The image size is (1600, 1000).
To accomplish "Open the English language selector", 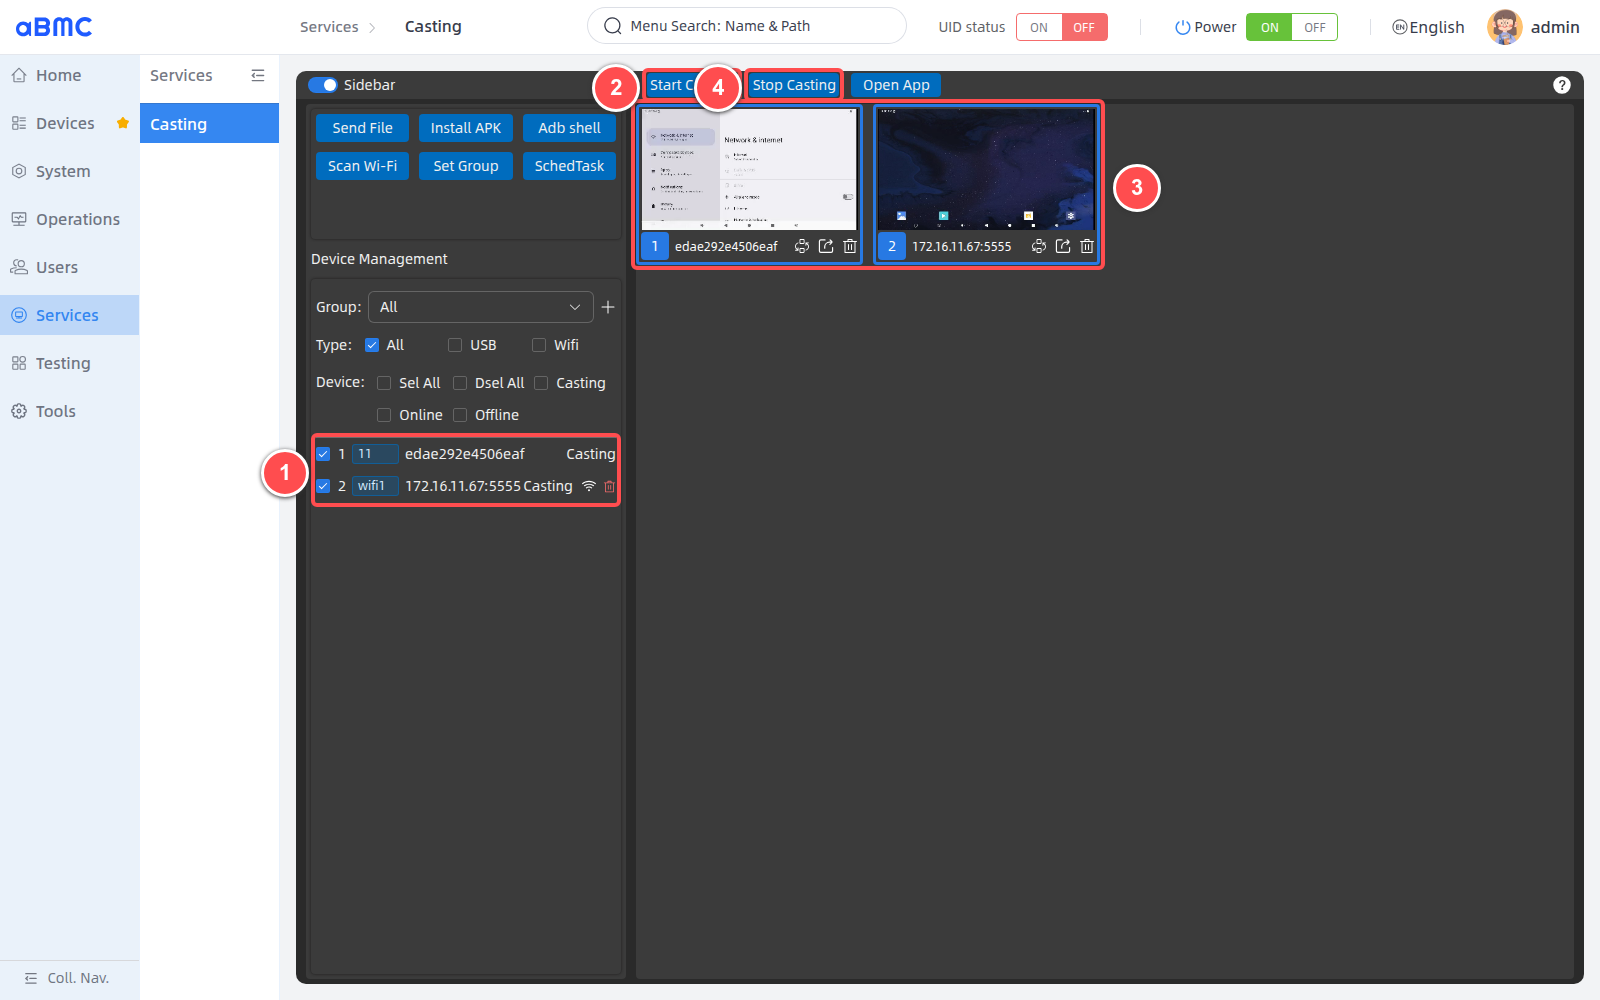I will [1428, 27].
